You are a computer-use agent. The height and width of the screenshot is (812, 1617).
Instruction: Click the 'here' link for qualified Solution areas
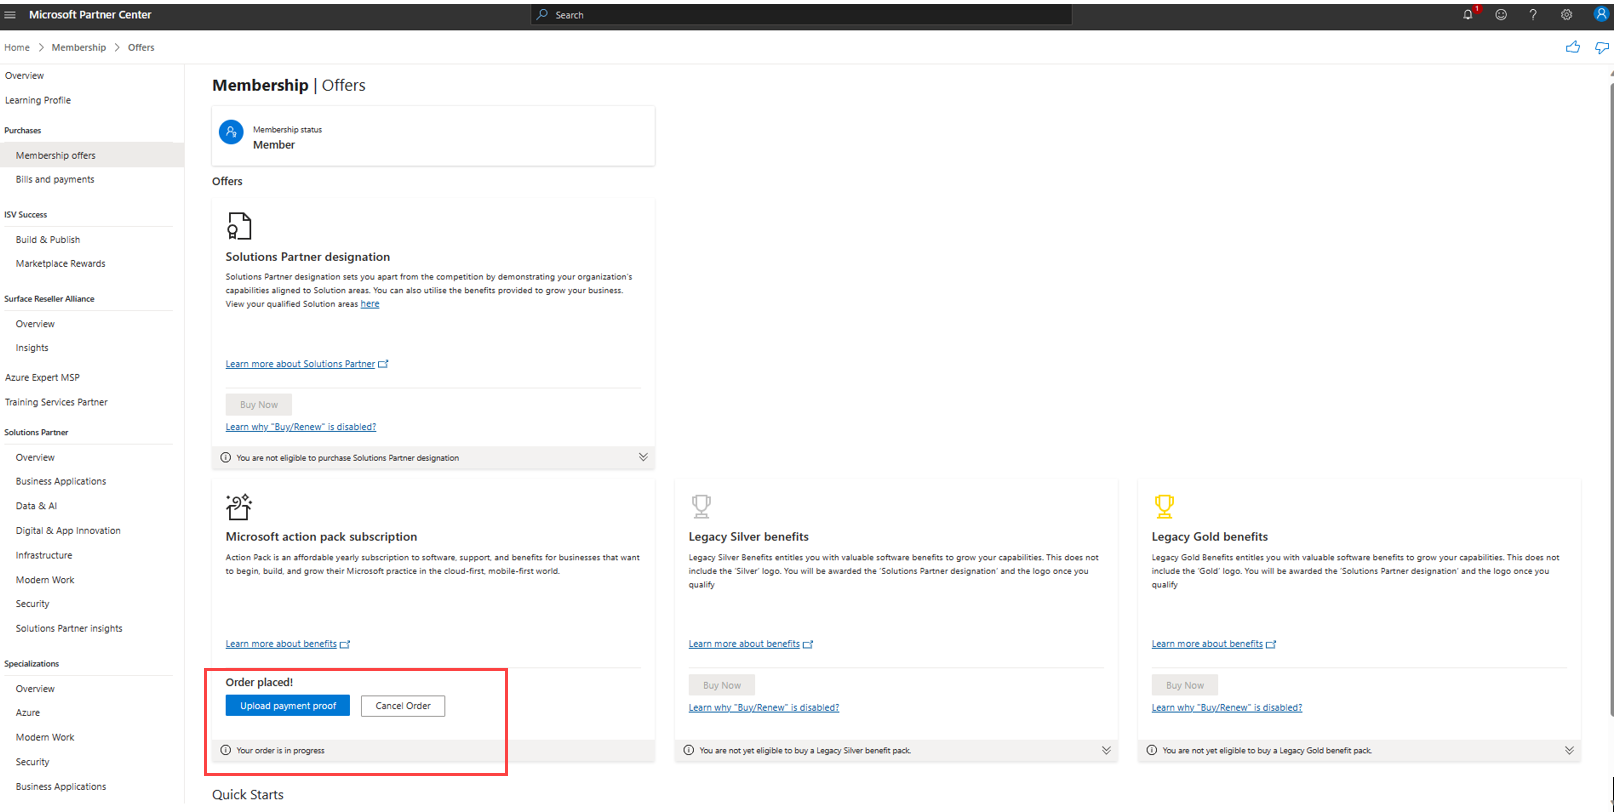[x=370, y=304]
